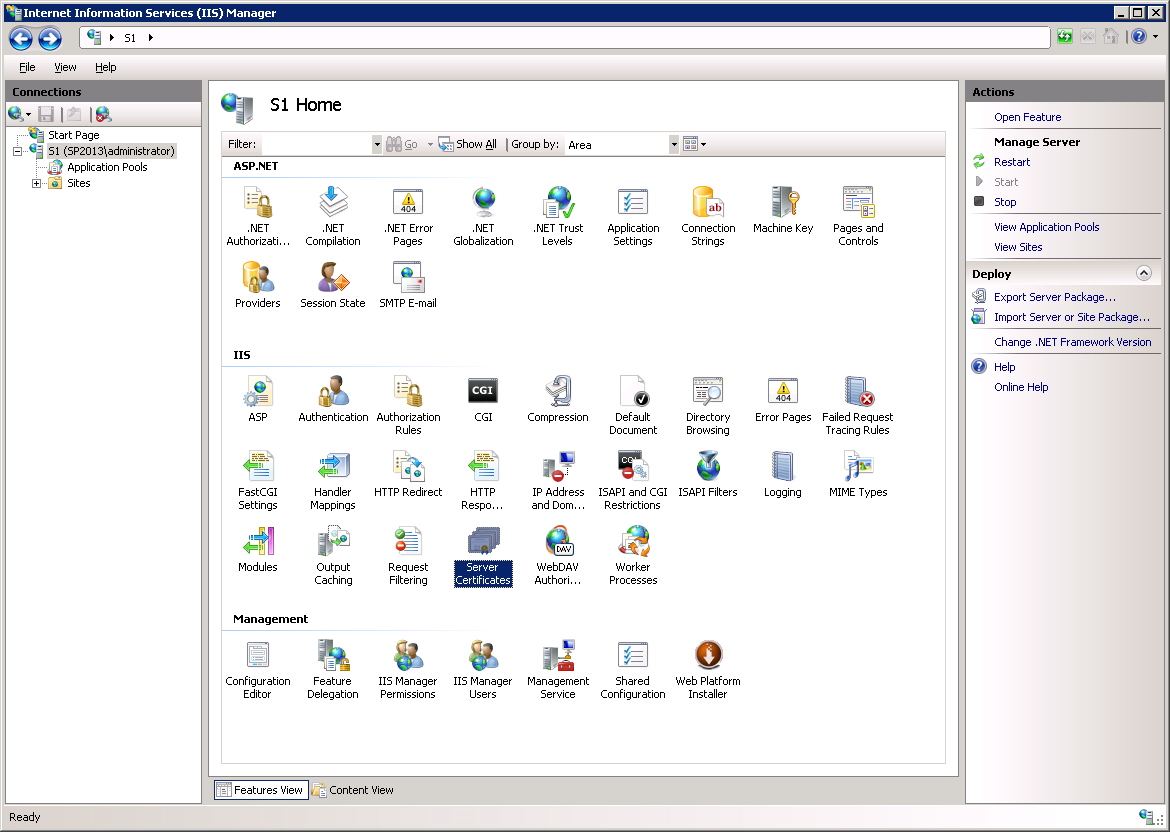
Task: Open the Machine Key feature
Action: 783,208
